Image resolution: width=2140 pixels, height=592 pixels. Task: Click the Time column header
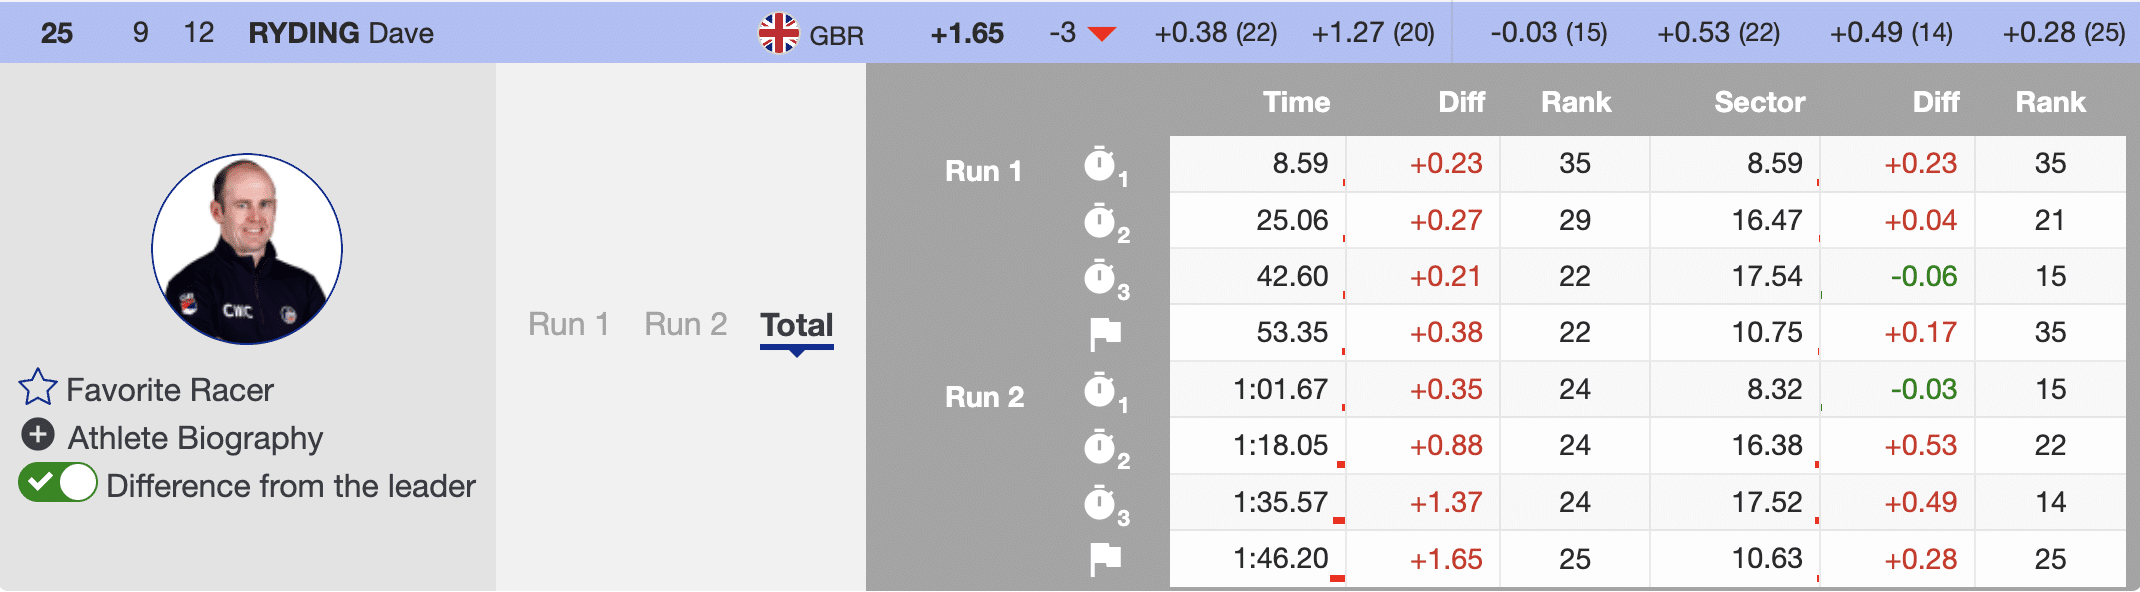[x=1296, y=102]
